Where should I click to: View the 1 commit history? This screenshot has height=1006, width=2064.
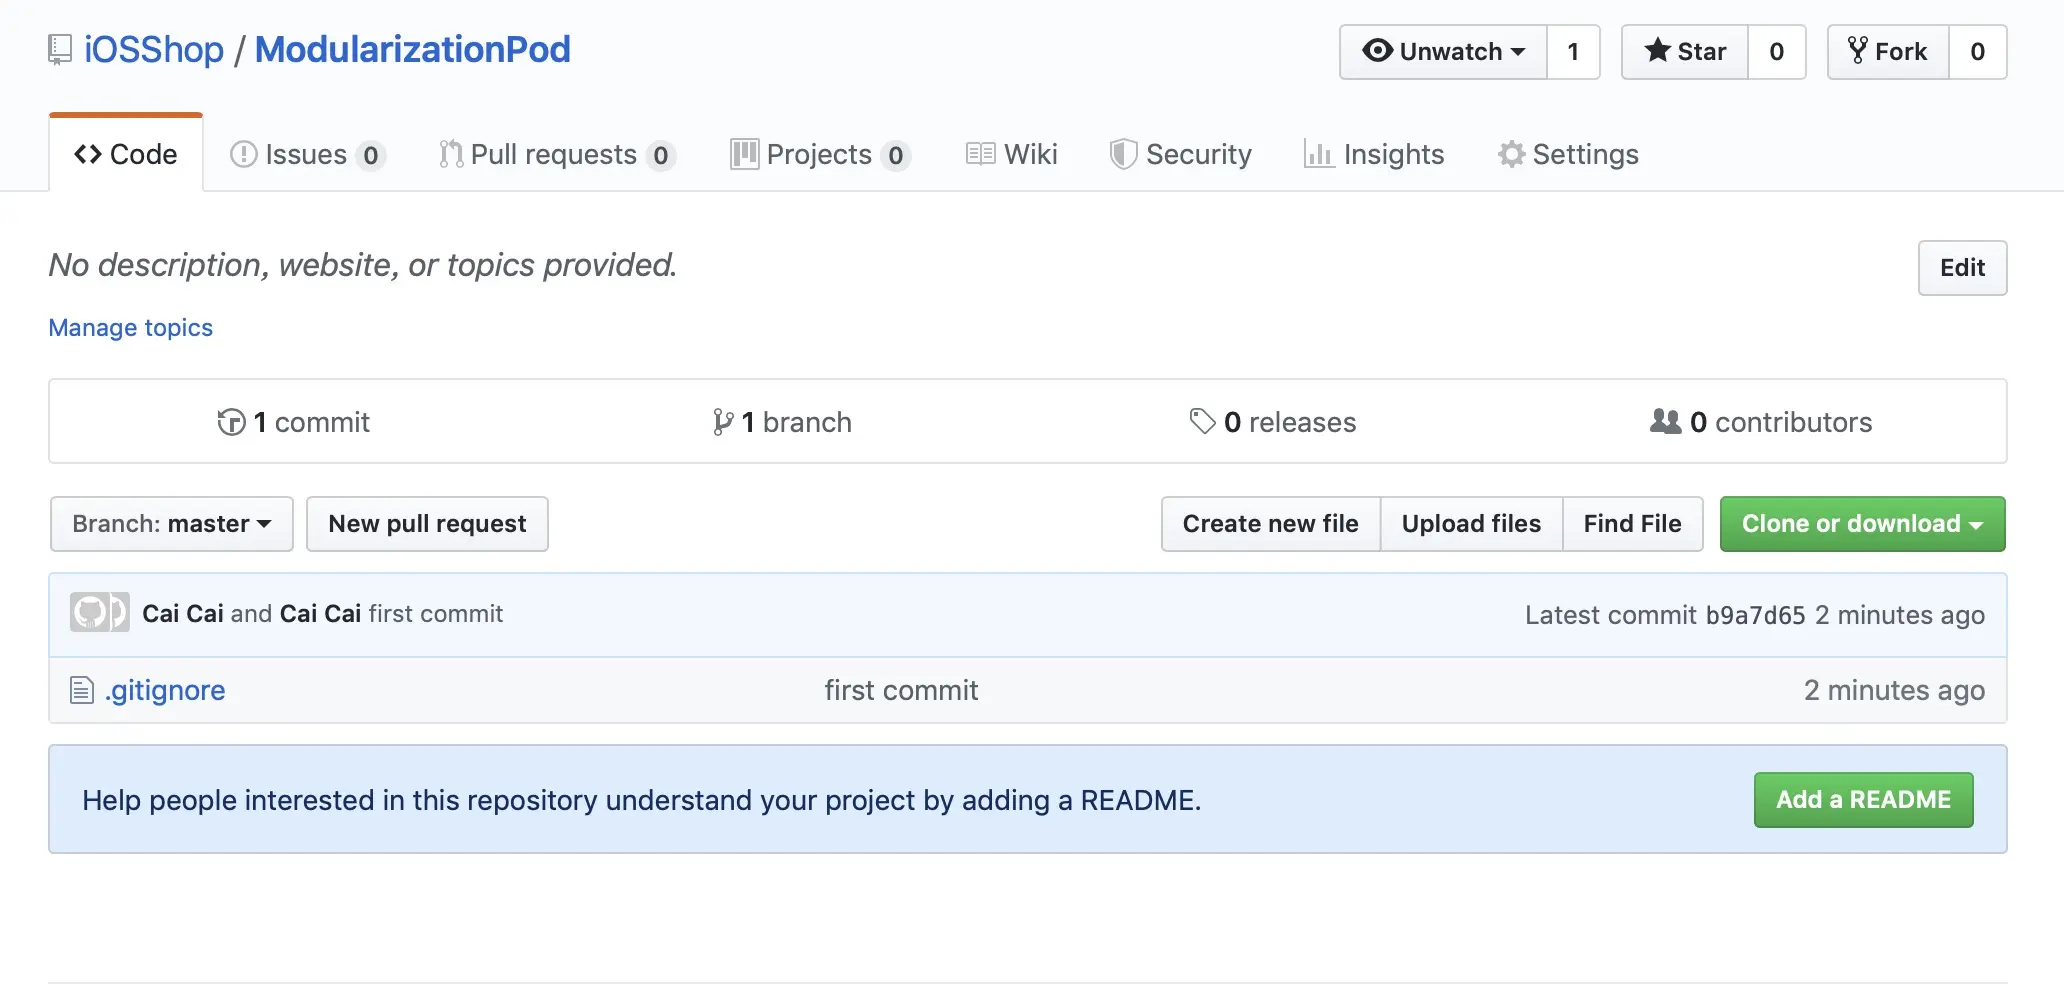pyautogui.click(x=294, y=422)
